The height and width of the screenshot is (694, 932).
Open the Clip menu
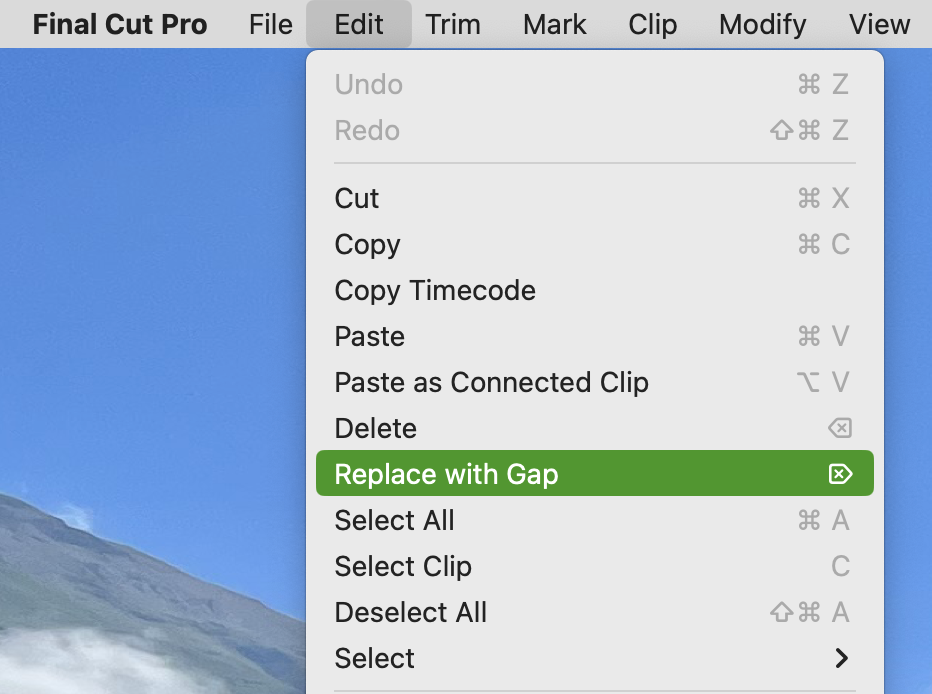click(x=653, y=24)
